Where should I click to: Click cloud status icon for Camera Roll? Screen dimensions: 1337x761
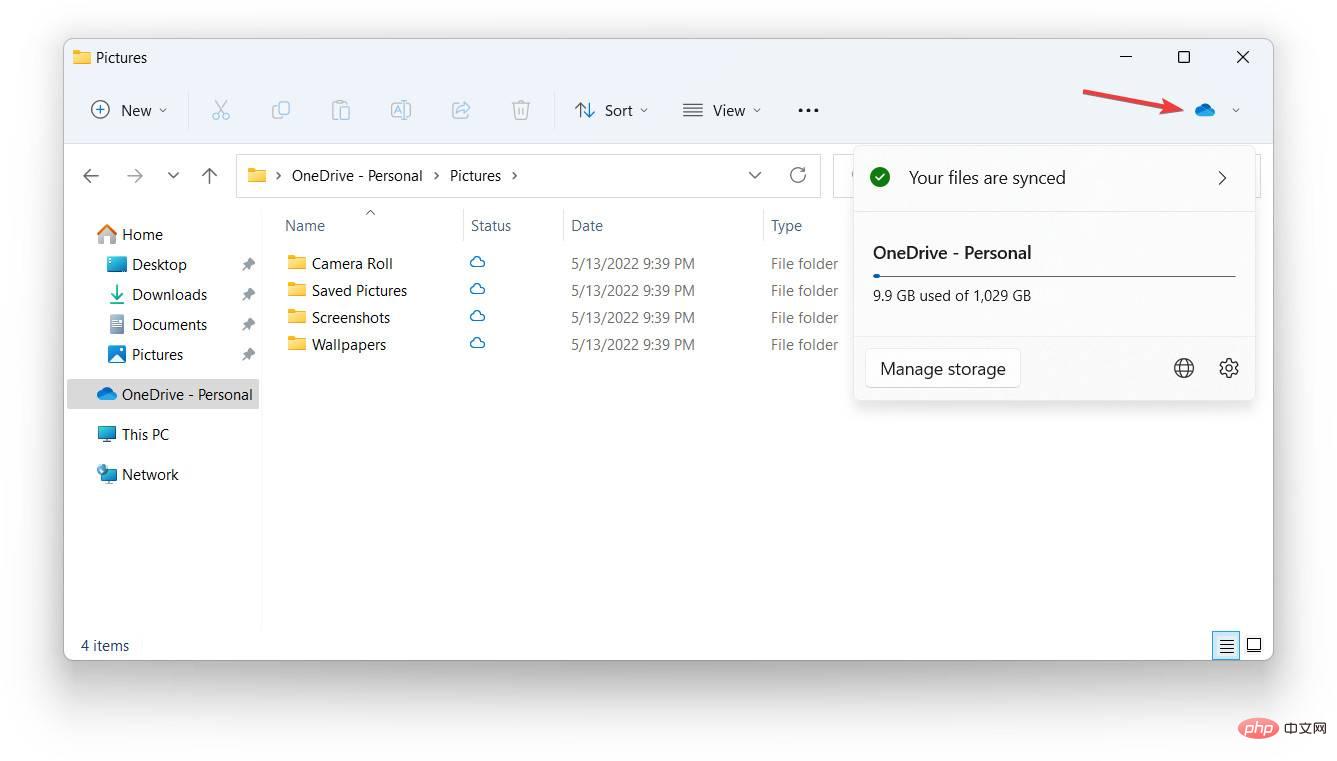tap(478, 262)
